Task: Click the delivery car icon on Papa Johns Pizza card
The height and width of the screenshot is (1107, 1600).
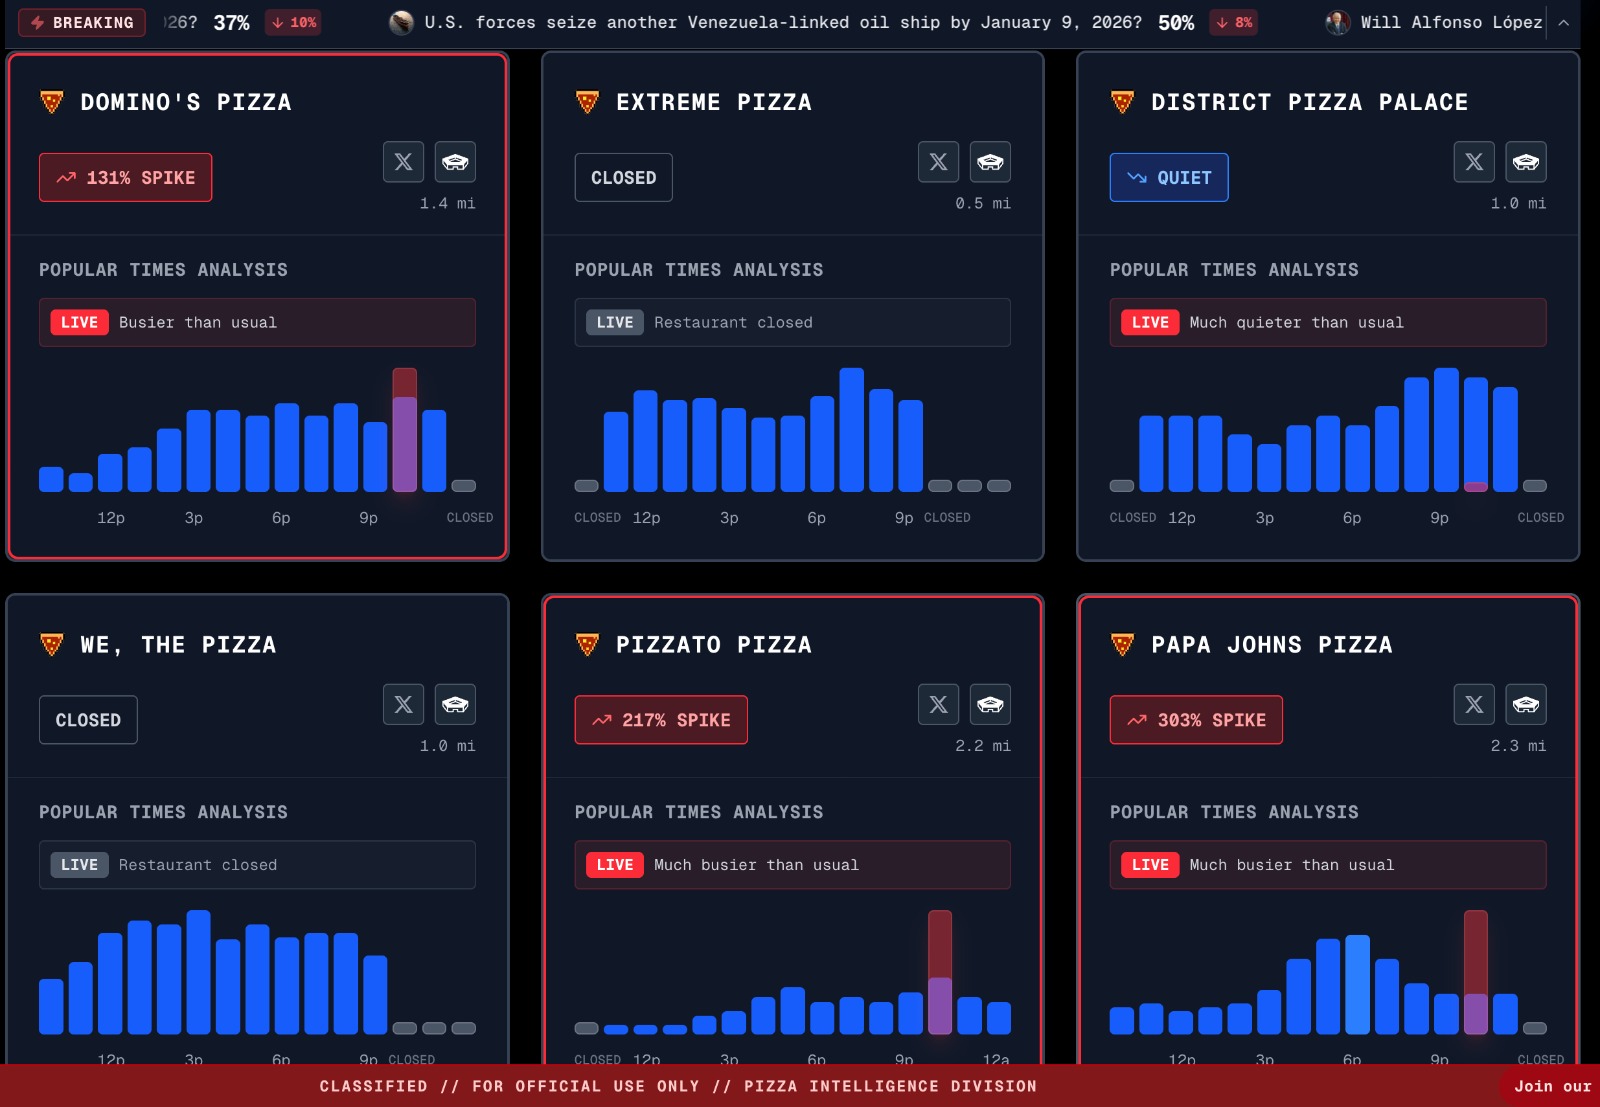Action: pyautogui.click(x=1526, y=704)
